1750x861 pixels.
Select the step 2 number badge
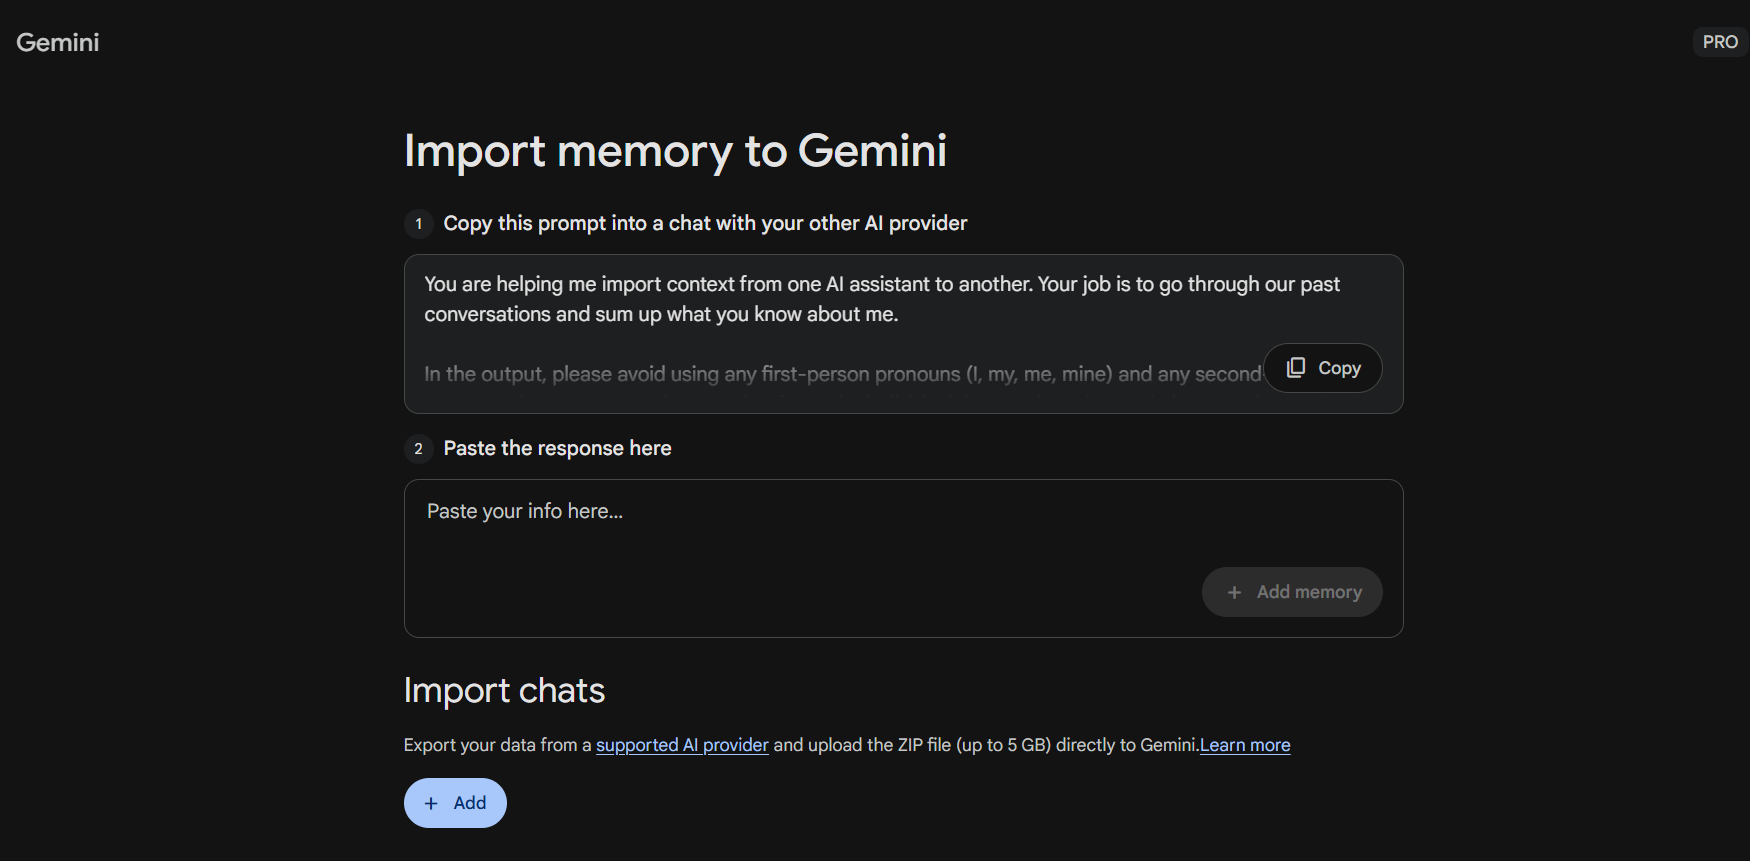click(x=418, y=449)
